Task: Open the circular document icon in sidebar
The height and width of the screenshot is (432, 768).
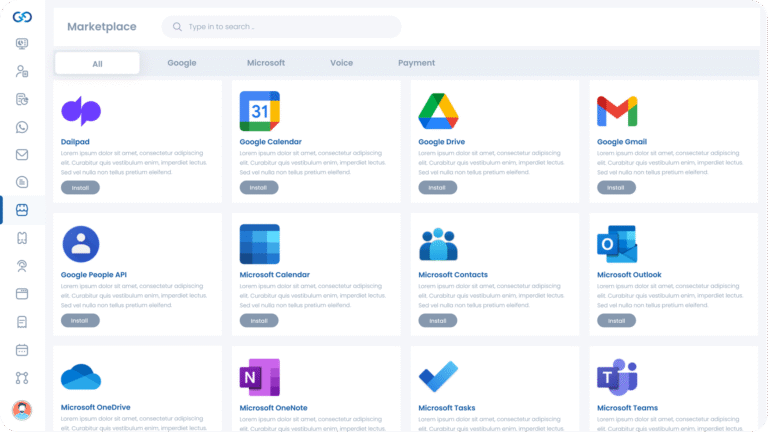Action: pos(22,182)
